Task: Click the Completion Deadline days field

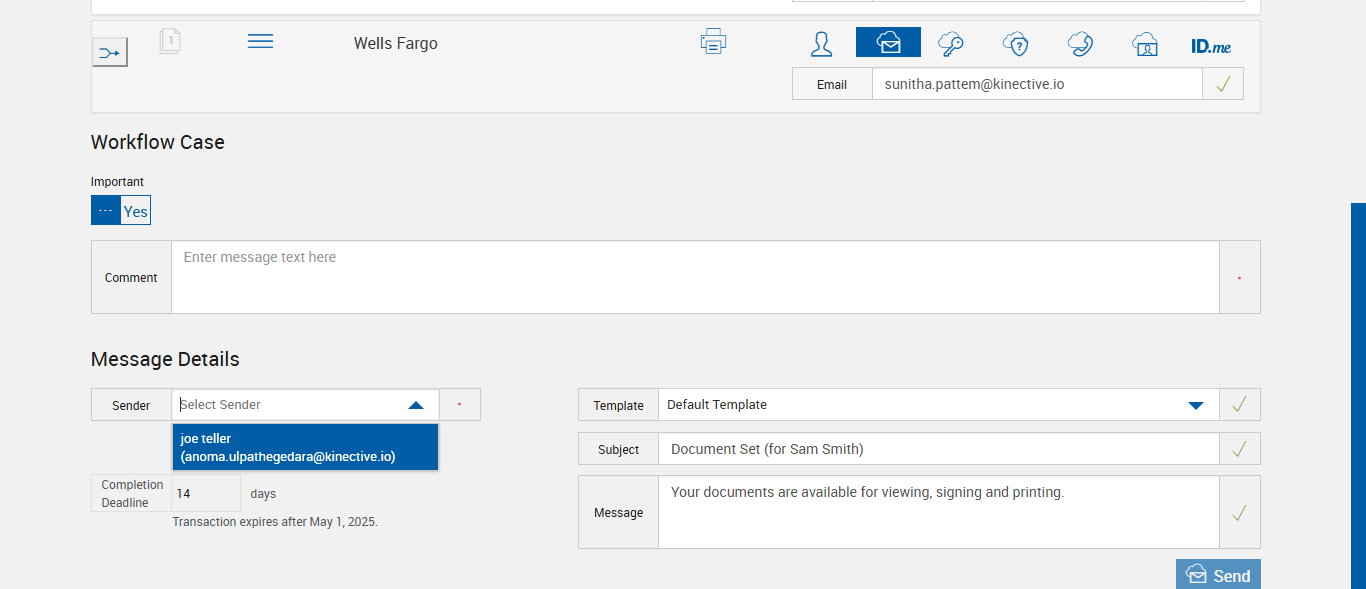Action: 205,494
